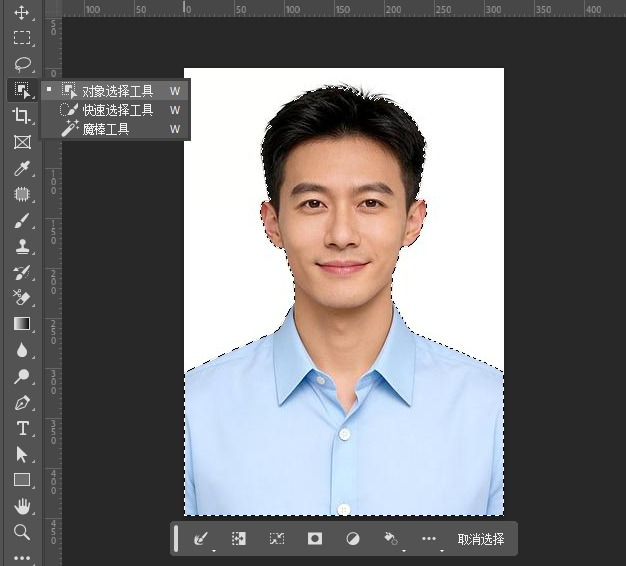The width and height of the screenshot is (626, 566).
Task: Select the History Brush tool
Action: pos(22,272)
